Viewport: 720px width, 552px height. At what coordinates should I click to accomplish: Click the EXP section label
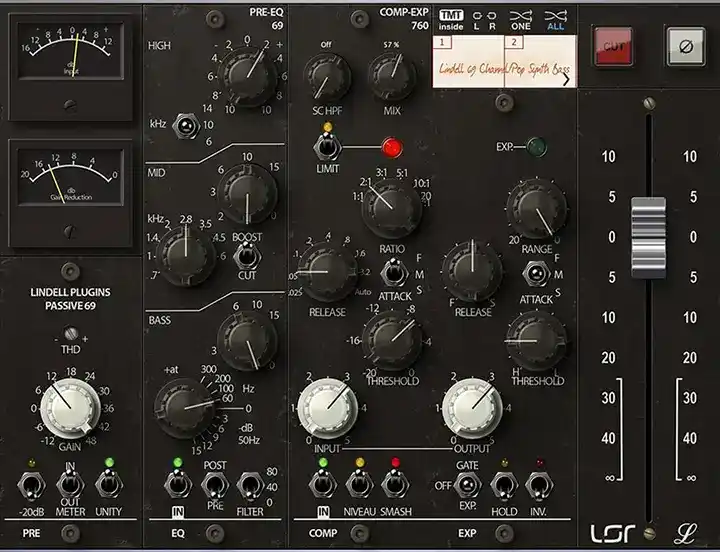point(467,533)
